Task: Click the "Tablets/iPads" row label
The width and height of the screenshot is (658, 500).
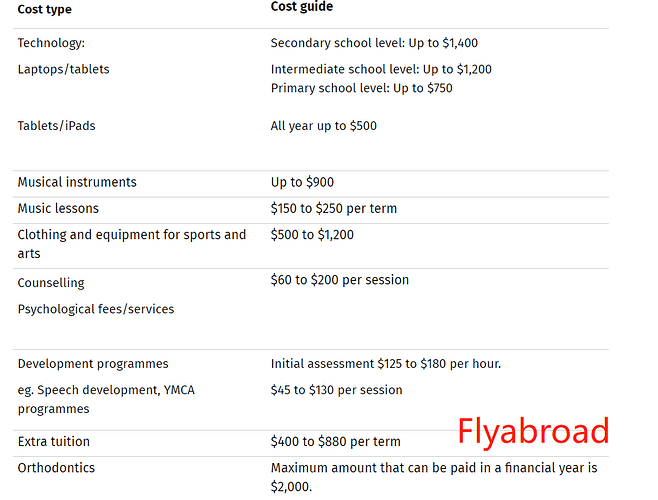Action: 56,126
